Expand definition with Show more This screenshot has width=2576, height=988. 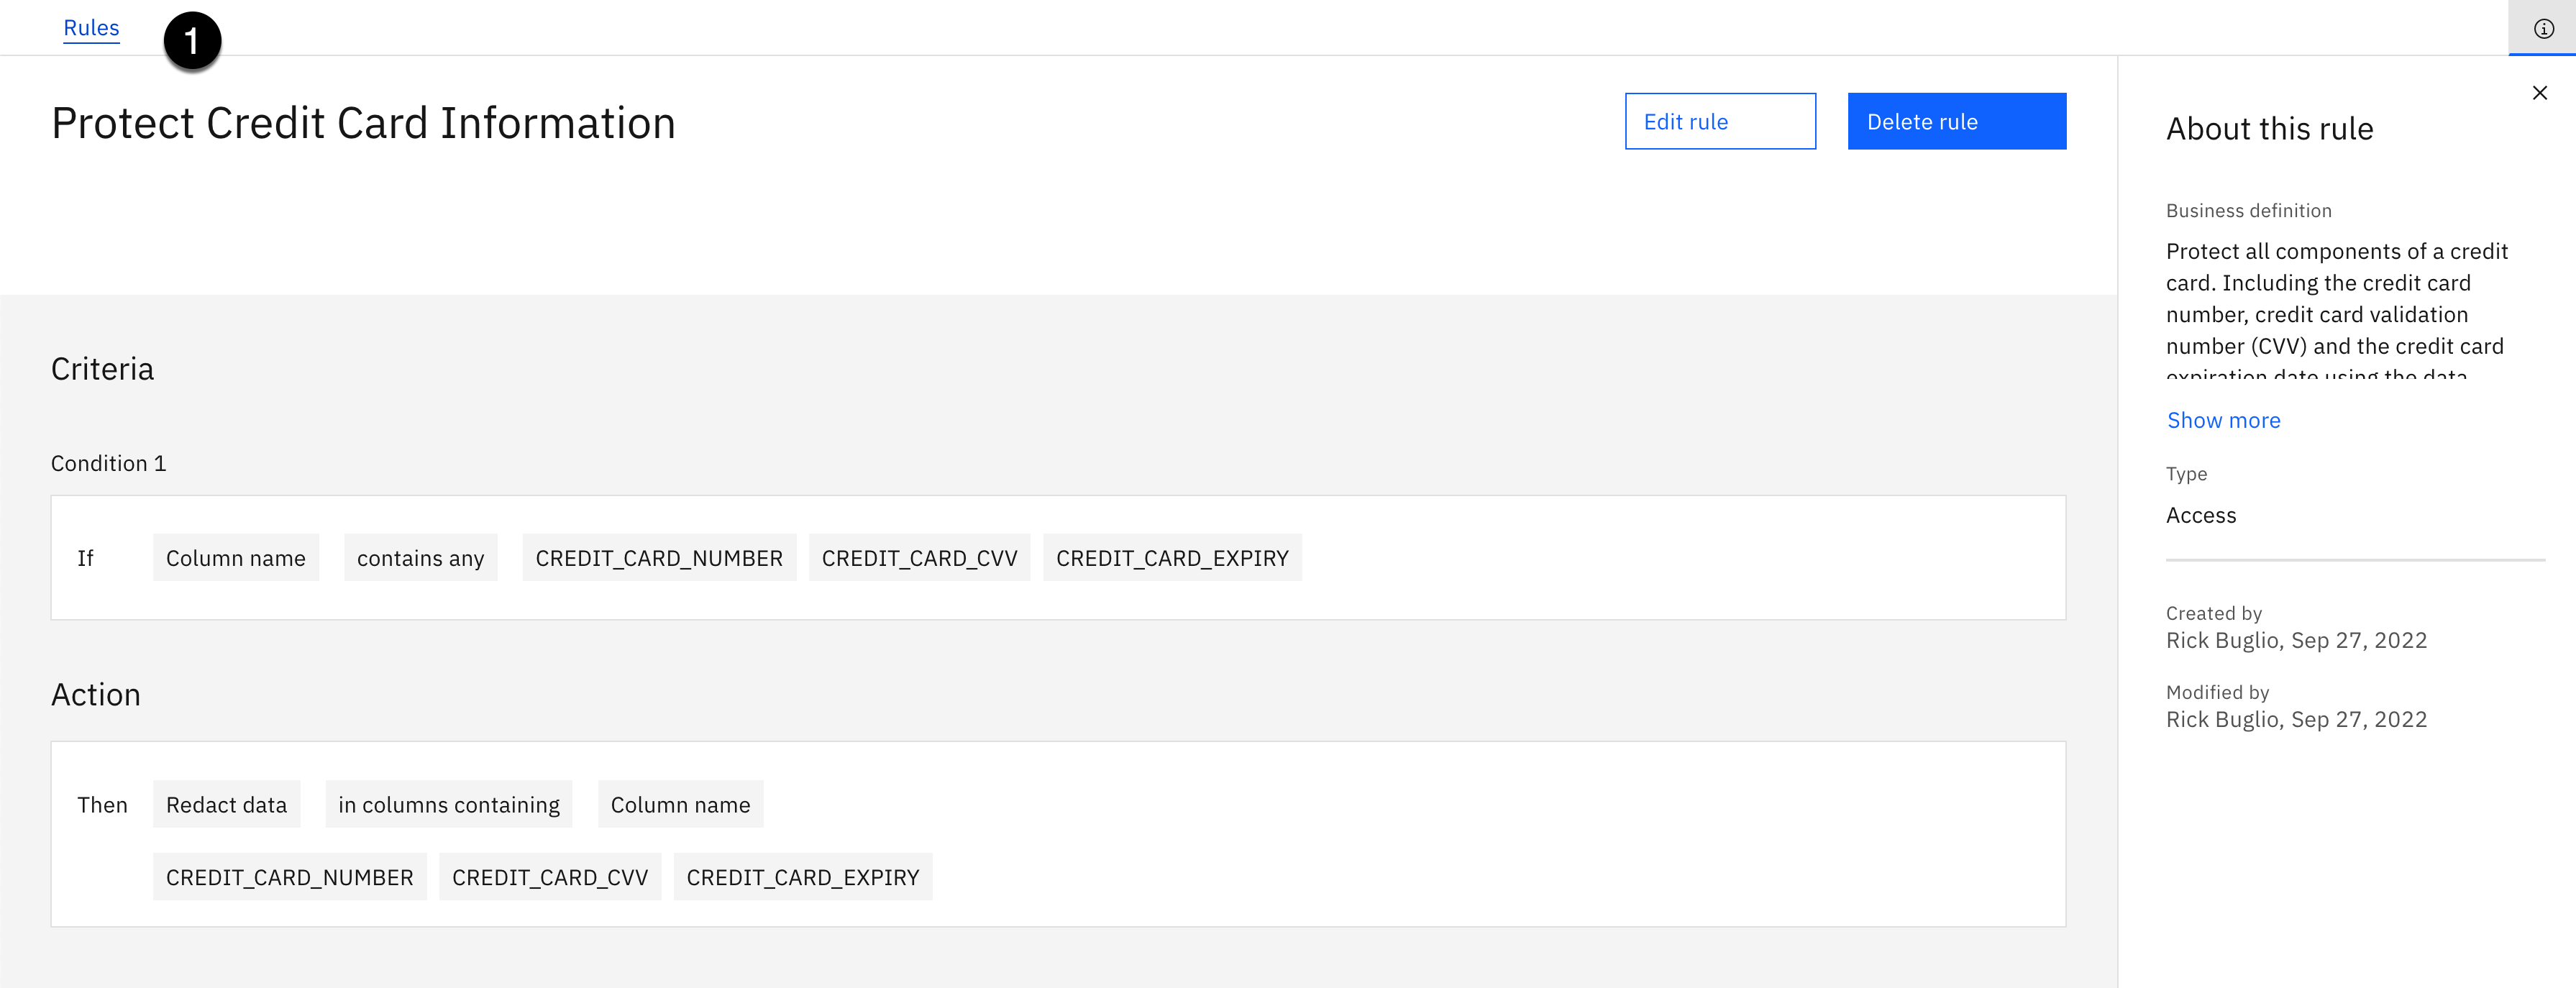point(2223,420)
